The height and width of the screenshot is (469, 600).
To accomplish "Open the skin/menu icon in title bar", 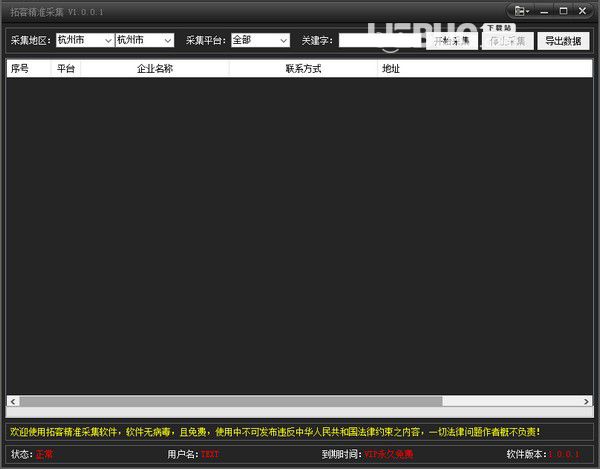I will click(522, 11).
